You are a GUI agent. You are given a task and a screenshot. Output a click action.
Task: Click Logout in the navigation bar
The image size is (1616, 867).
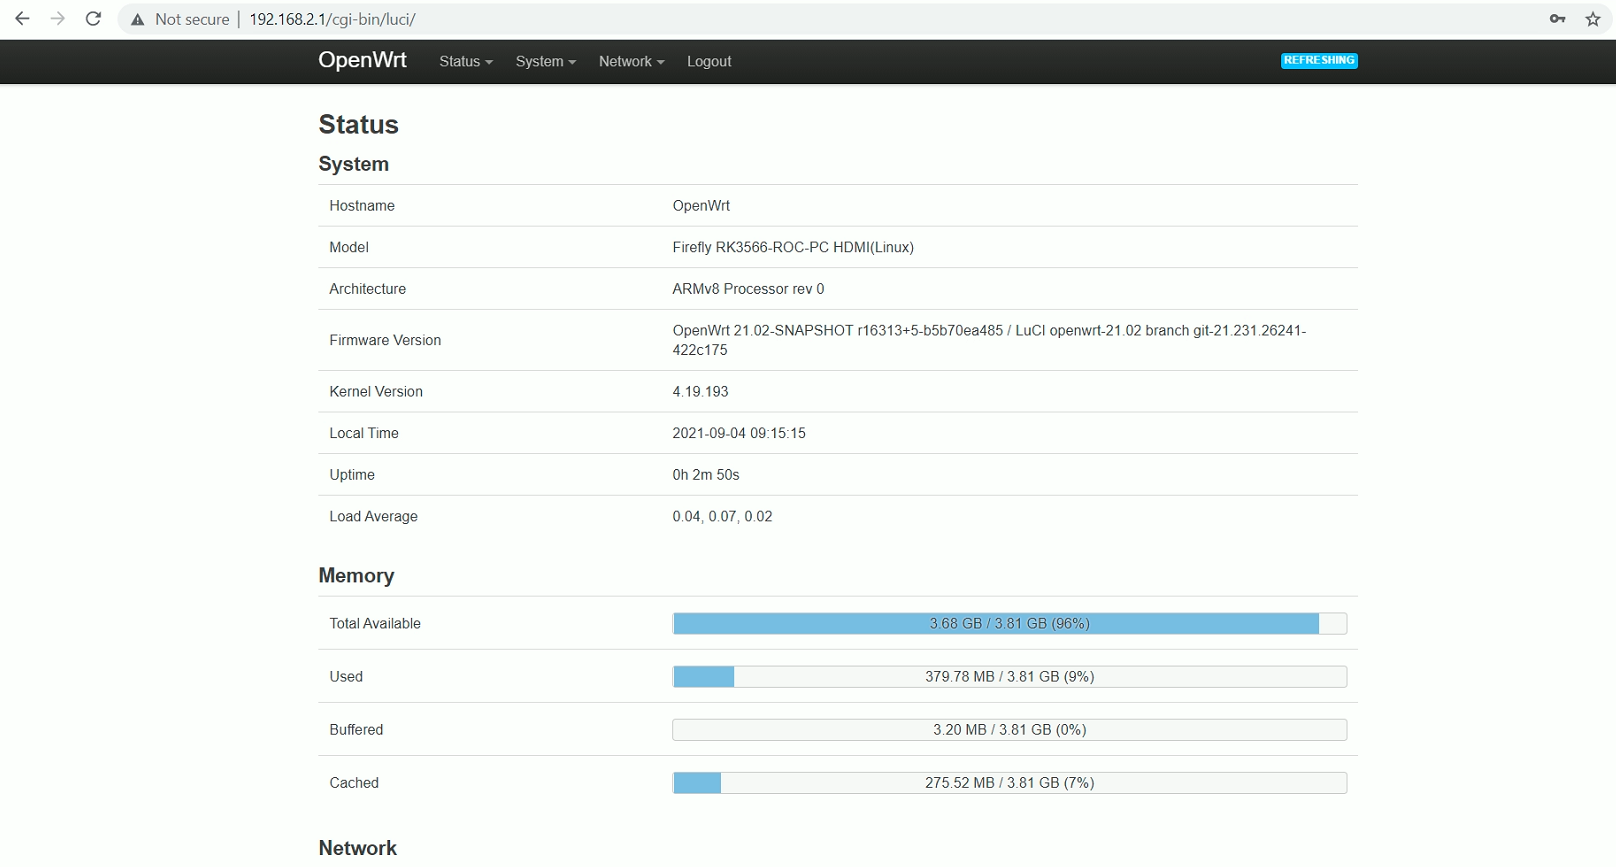pos(709,62)
